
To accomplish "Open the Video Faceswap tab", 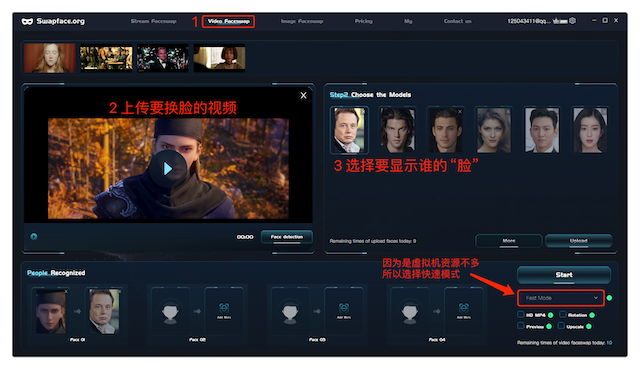I will click(228, 21).
